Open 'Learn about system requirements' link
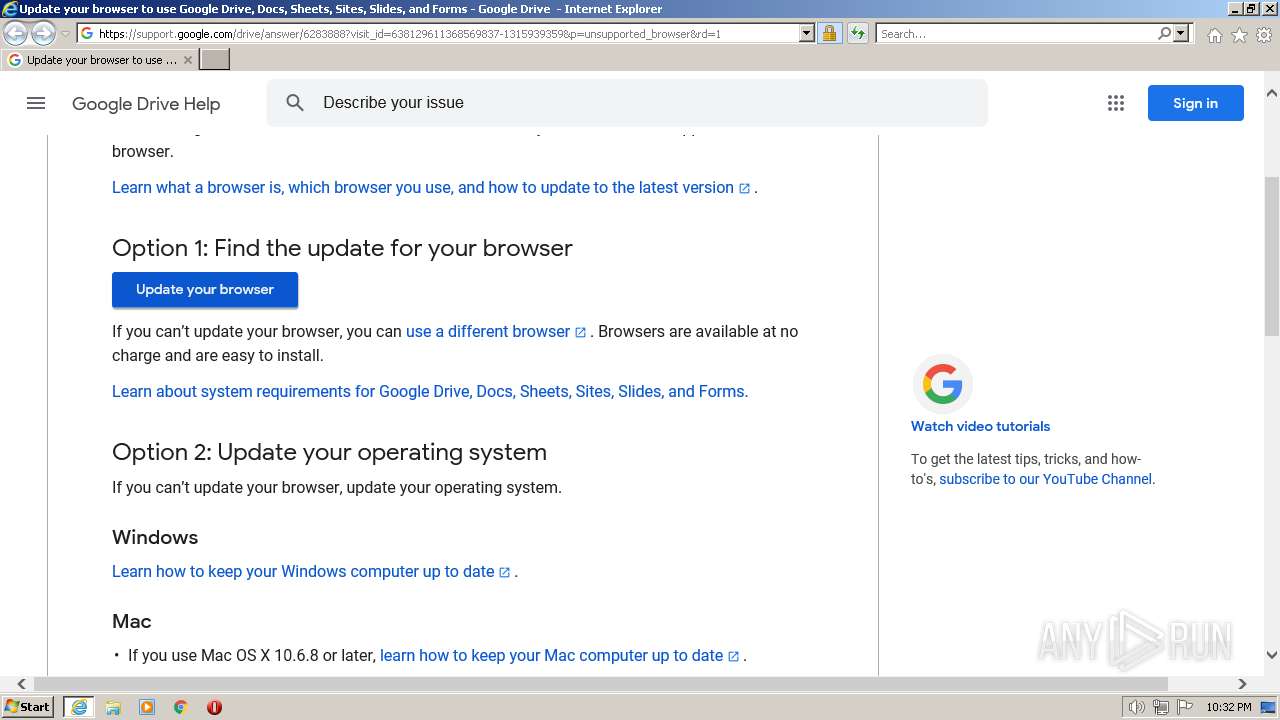Viewport: 1280px width, 720px height. point(430,392)
